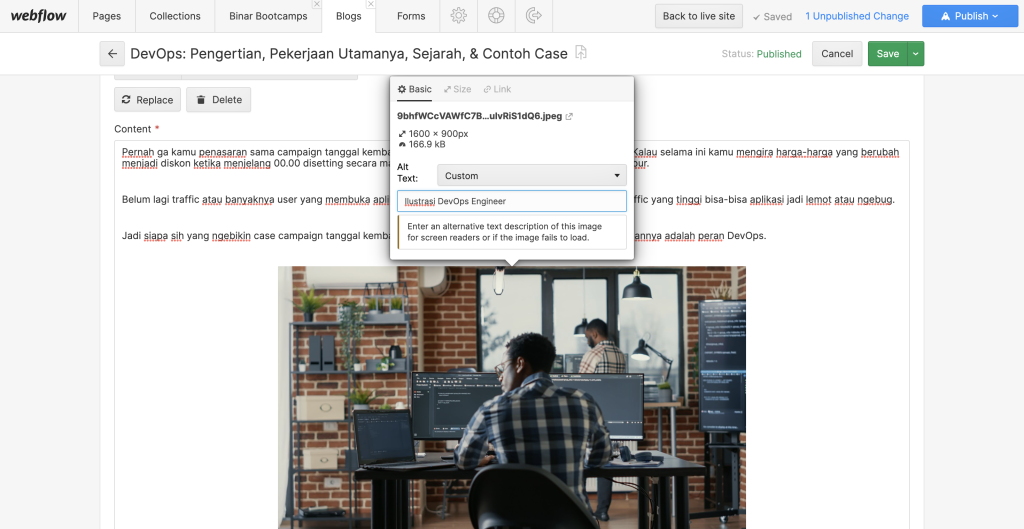Click Back to live site button

pyautogui.click(x=699, y=16)
